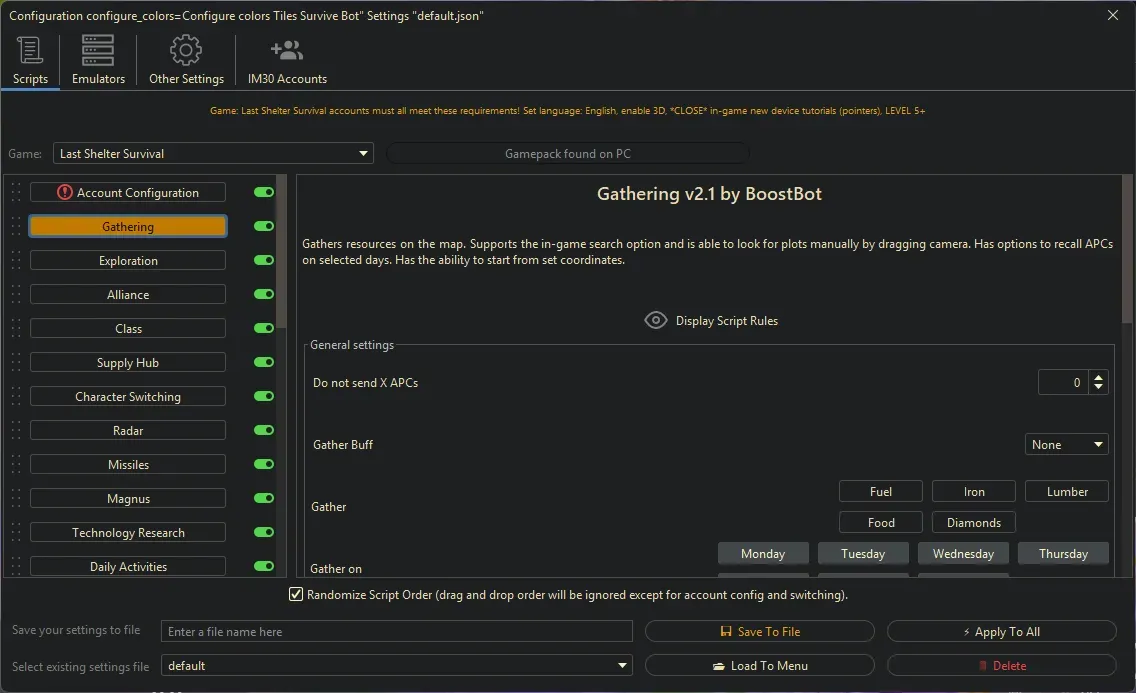This screenshot has height=693, width=1136.
Task: Select the Supply Hub script
Action: pyautogui.click(x=128, y=363)
